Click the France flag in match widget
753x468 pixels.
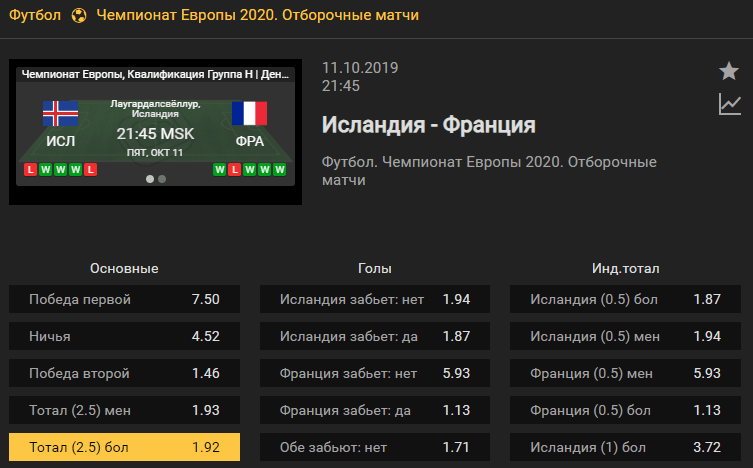point(249,113)
